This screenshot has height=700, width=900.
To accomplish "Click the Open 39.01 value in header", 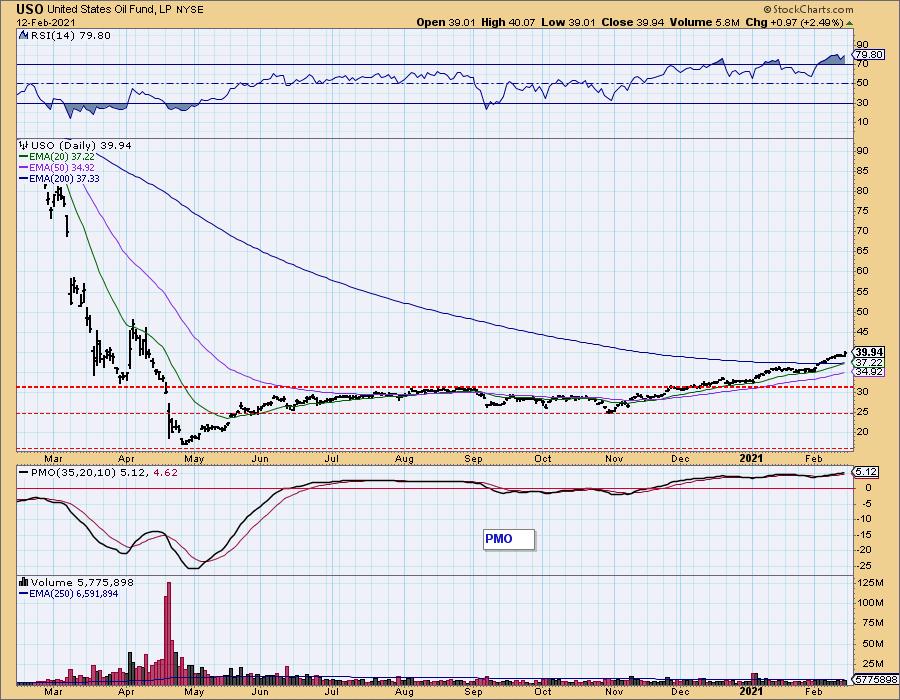I will tap(444, 22).
